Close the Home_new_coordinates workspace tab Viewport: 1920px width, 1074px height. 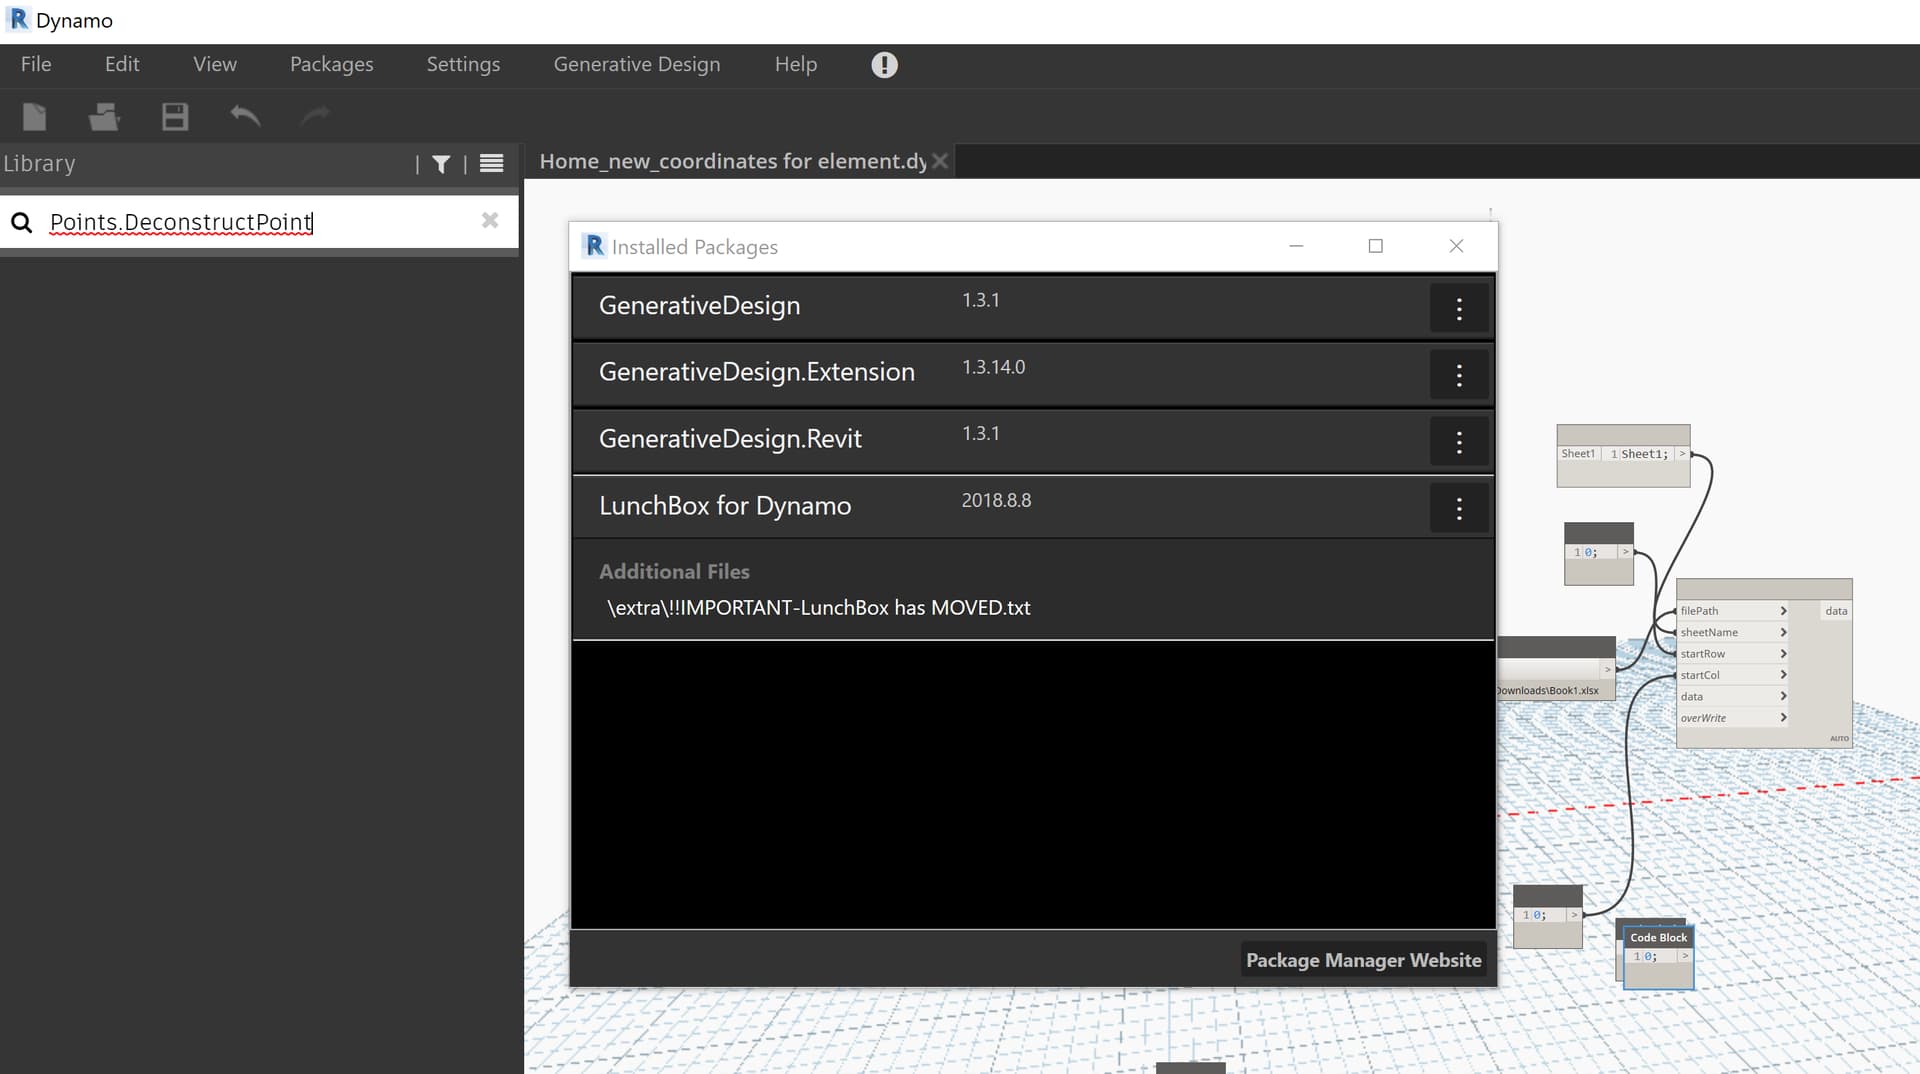pyautogui.click(x=940, y=161)
